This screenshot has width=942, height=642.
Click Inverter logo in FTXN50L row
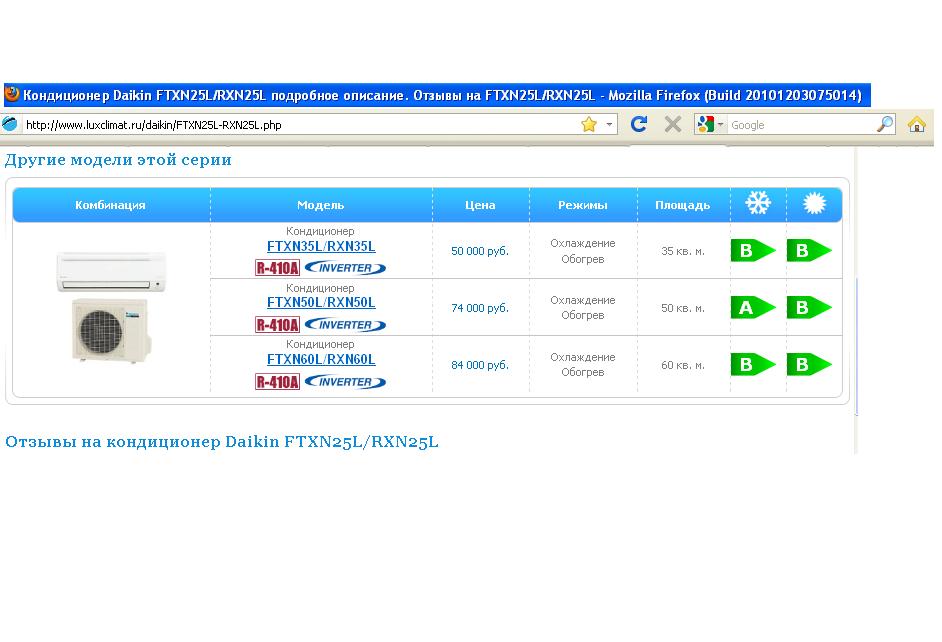345,325
